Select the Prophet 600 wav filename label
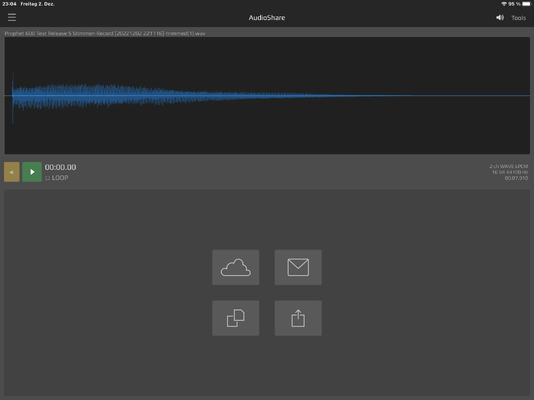 point(105,33)
